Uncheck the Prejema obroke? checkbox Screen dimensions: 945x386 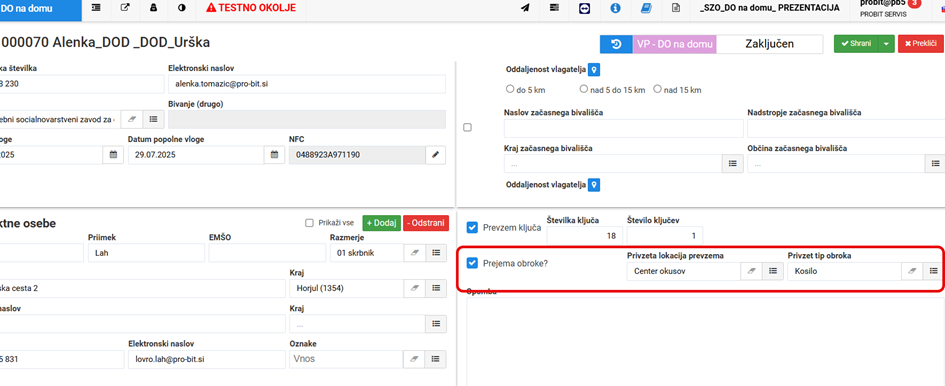pyautogui.click(x=473, y=263)
